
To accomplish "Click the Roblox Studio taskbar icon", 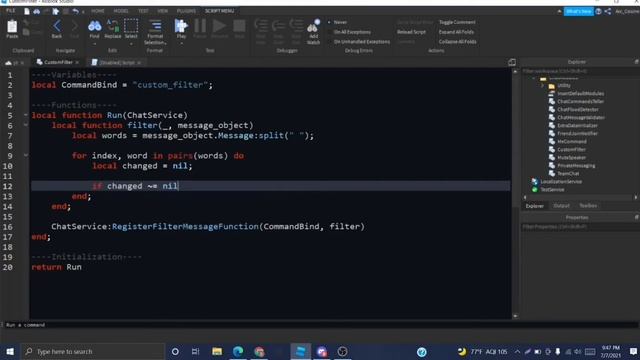I will pos(300,351).
